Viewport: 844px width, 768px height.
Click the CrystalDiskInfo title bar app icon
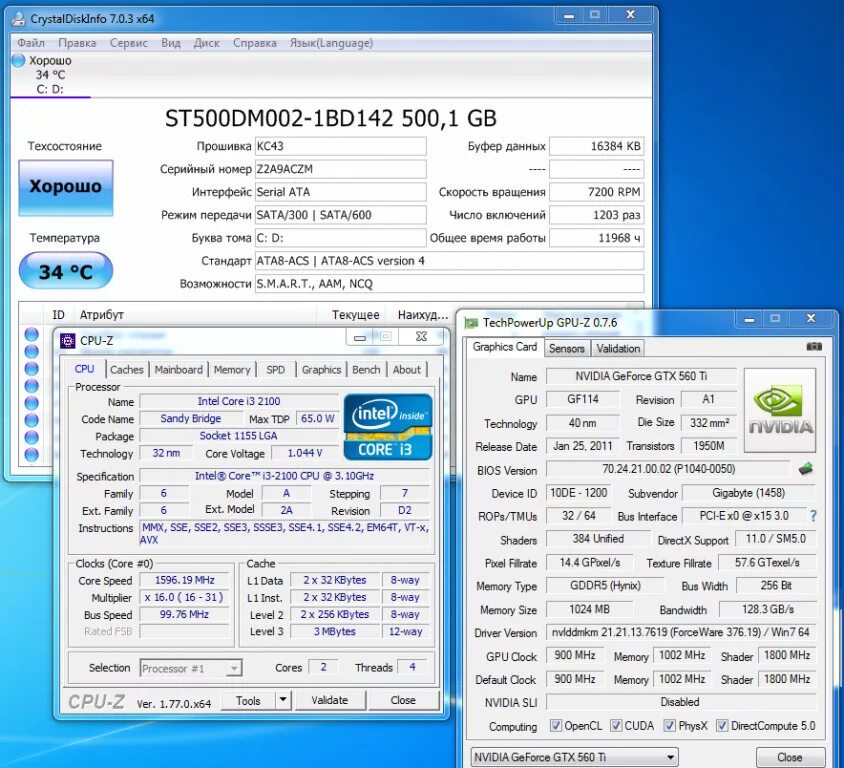point(18,19)
